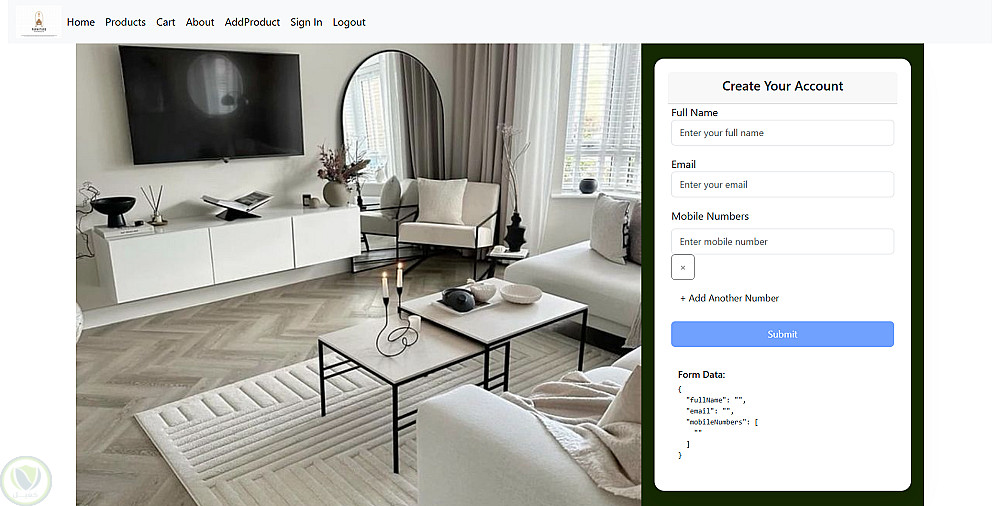Screen dimensions: 1000x506
Task: Click the living room hero image
Action: pyautogui.click(x=358, y=274)
